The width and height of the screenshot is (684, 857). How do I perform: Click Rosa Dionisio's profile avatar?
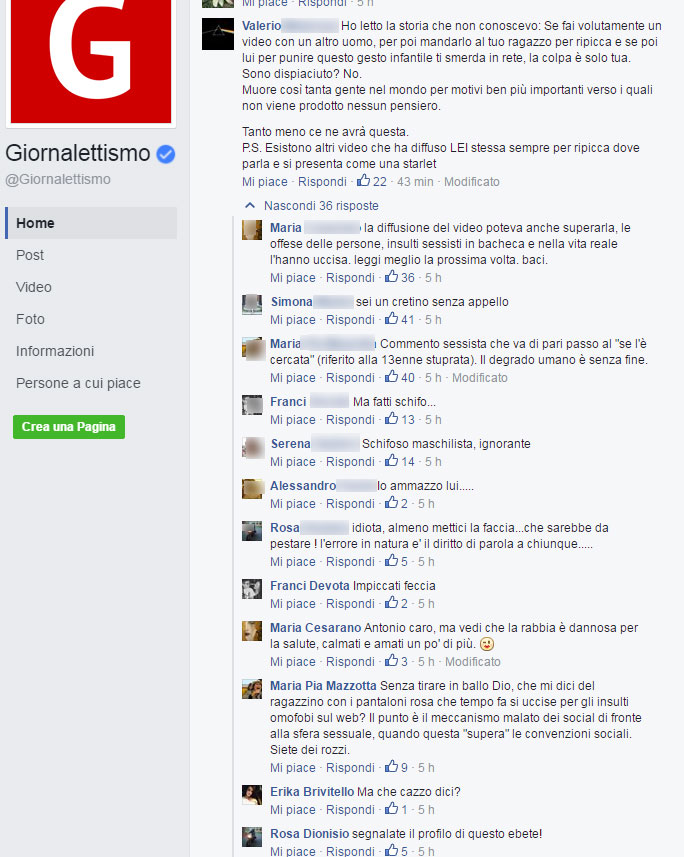tap(252, 837)
